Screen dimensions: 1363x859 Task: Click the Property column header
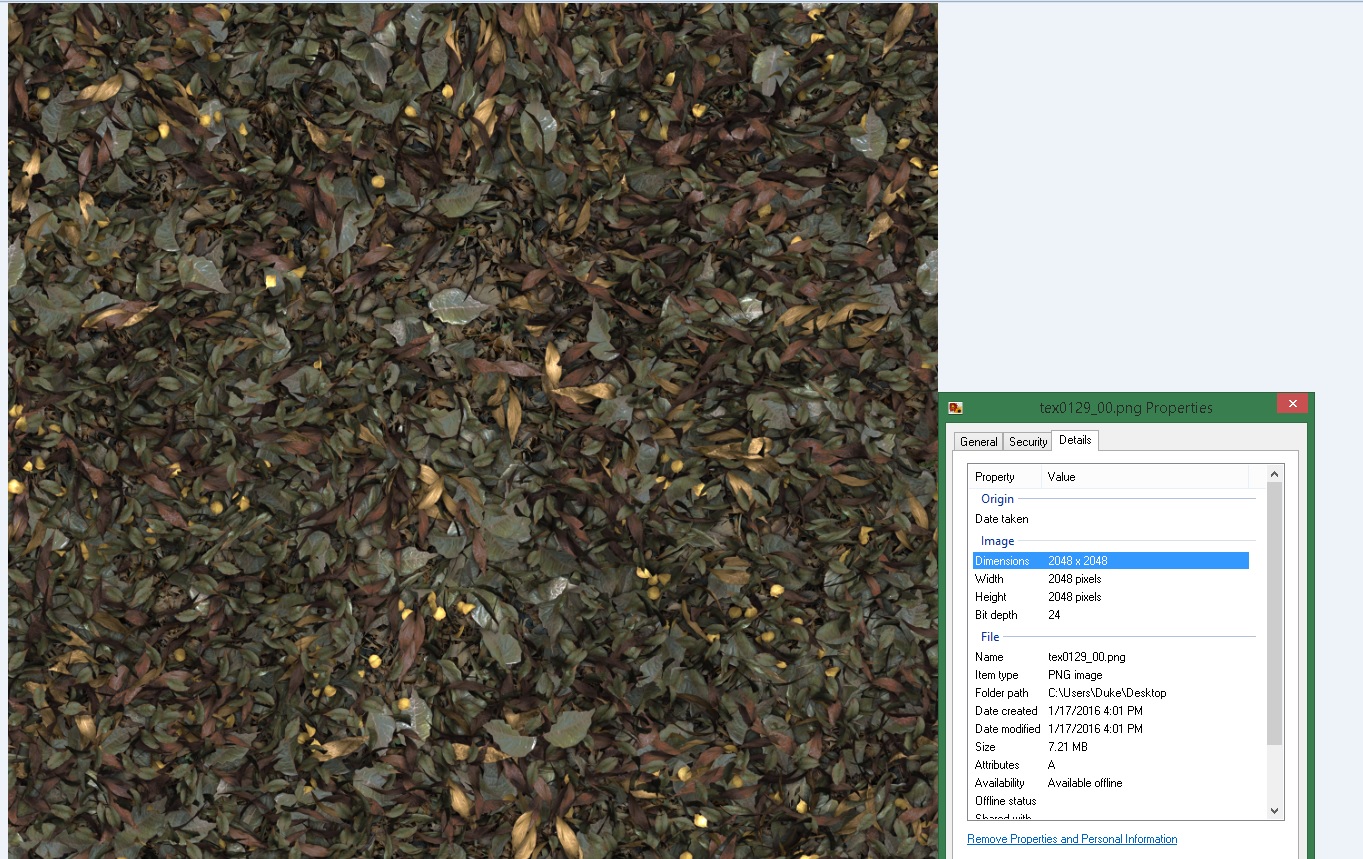[1005, 477]
